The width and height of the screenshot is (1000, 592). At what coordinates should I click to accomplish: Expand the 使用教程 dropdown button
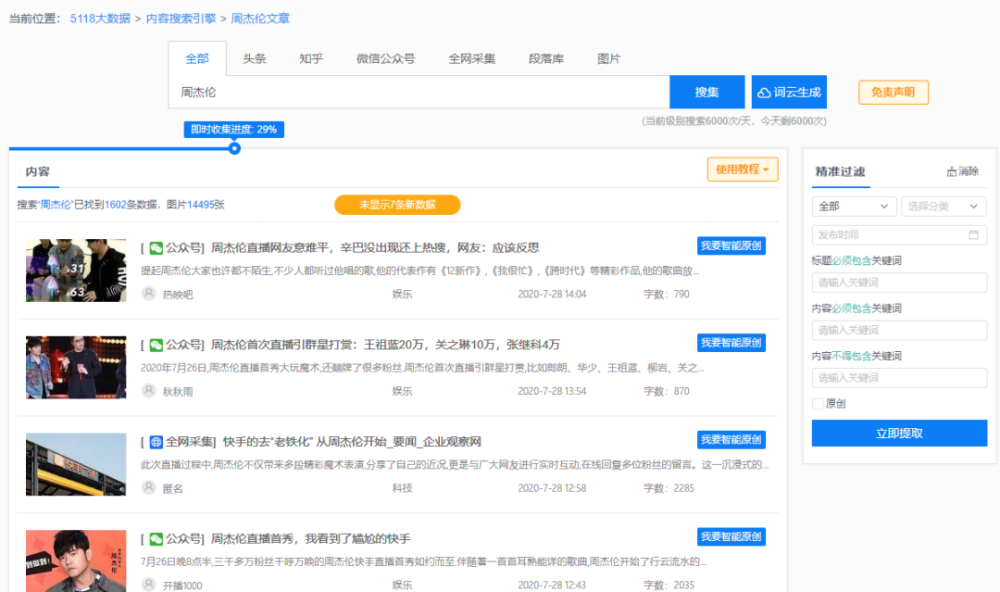click(x=742, y=169)
